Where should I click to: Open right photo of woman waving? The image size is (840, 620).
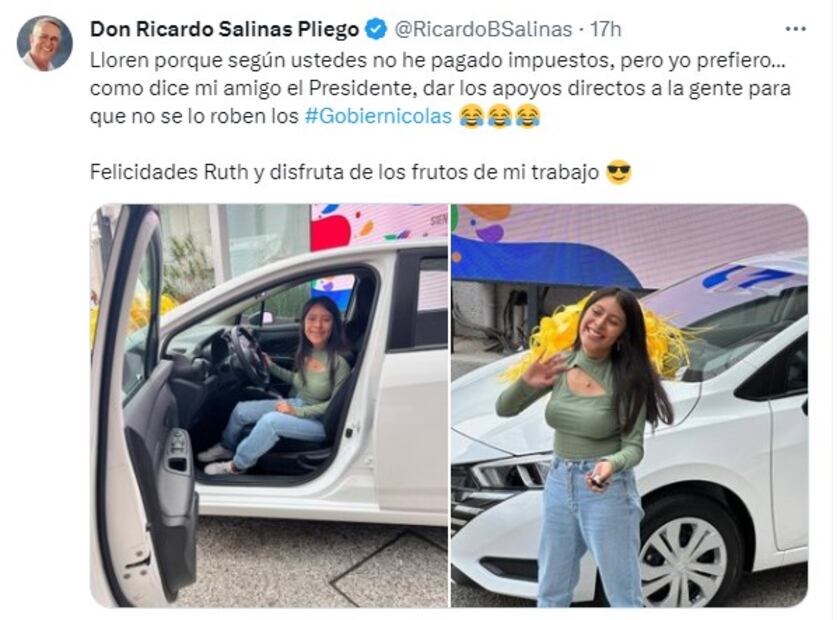pyautogui.click(x=629, y=406)
